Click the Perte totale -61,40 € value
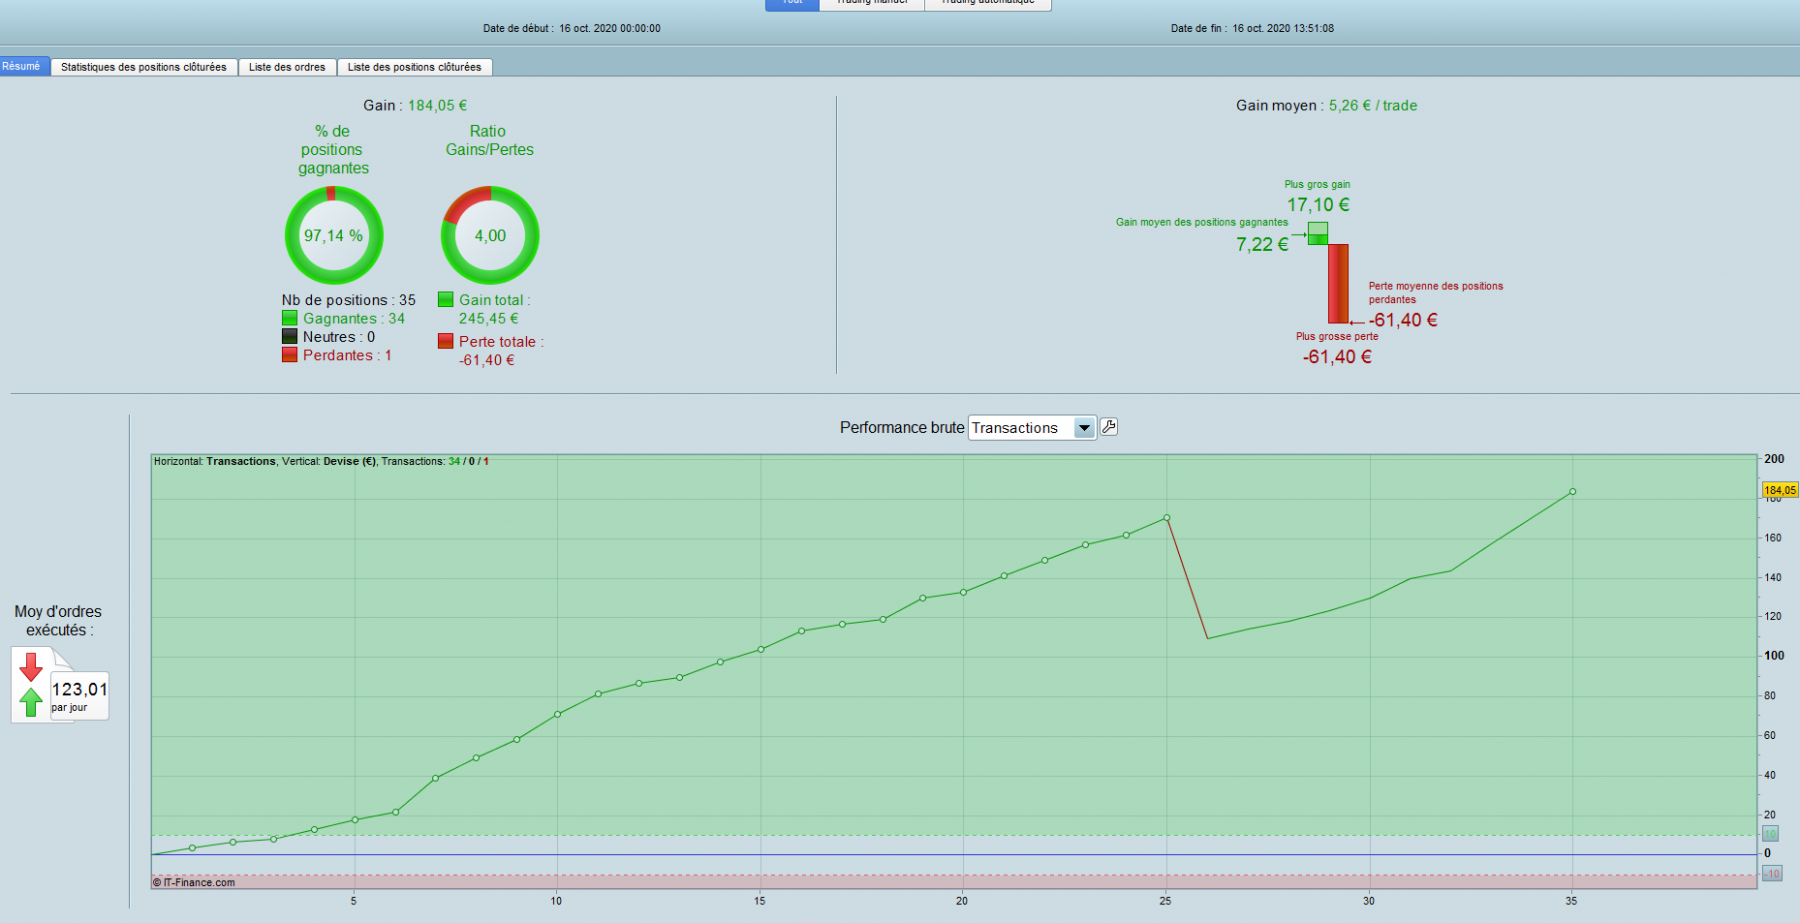Screen dimensions: 1800x923 point(487,360)
